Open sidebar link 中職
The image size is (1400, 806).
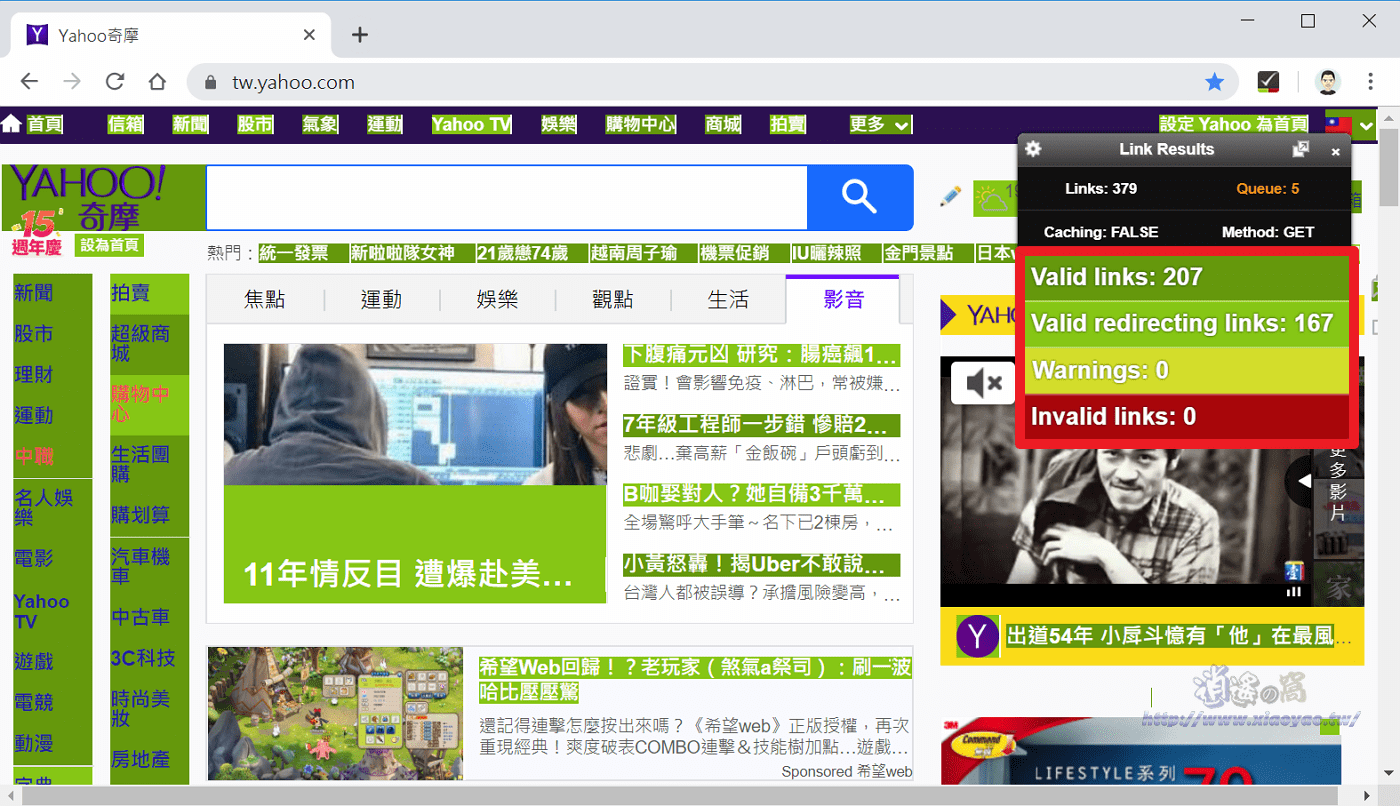pyautogui.click(x=34, y=457)
